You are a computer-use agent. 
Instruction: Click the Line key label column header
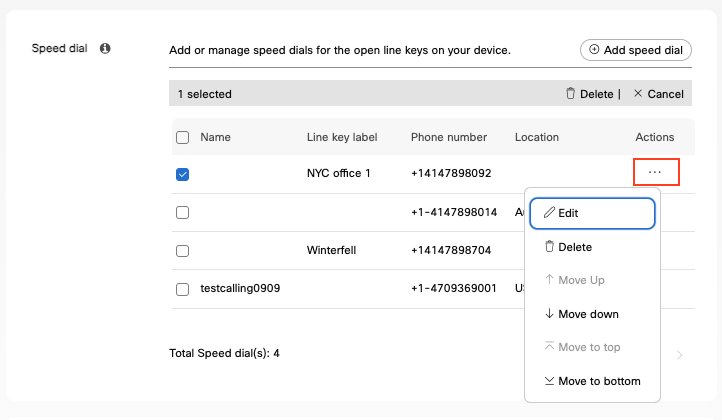pyautogui.click(x=342, y=137)
